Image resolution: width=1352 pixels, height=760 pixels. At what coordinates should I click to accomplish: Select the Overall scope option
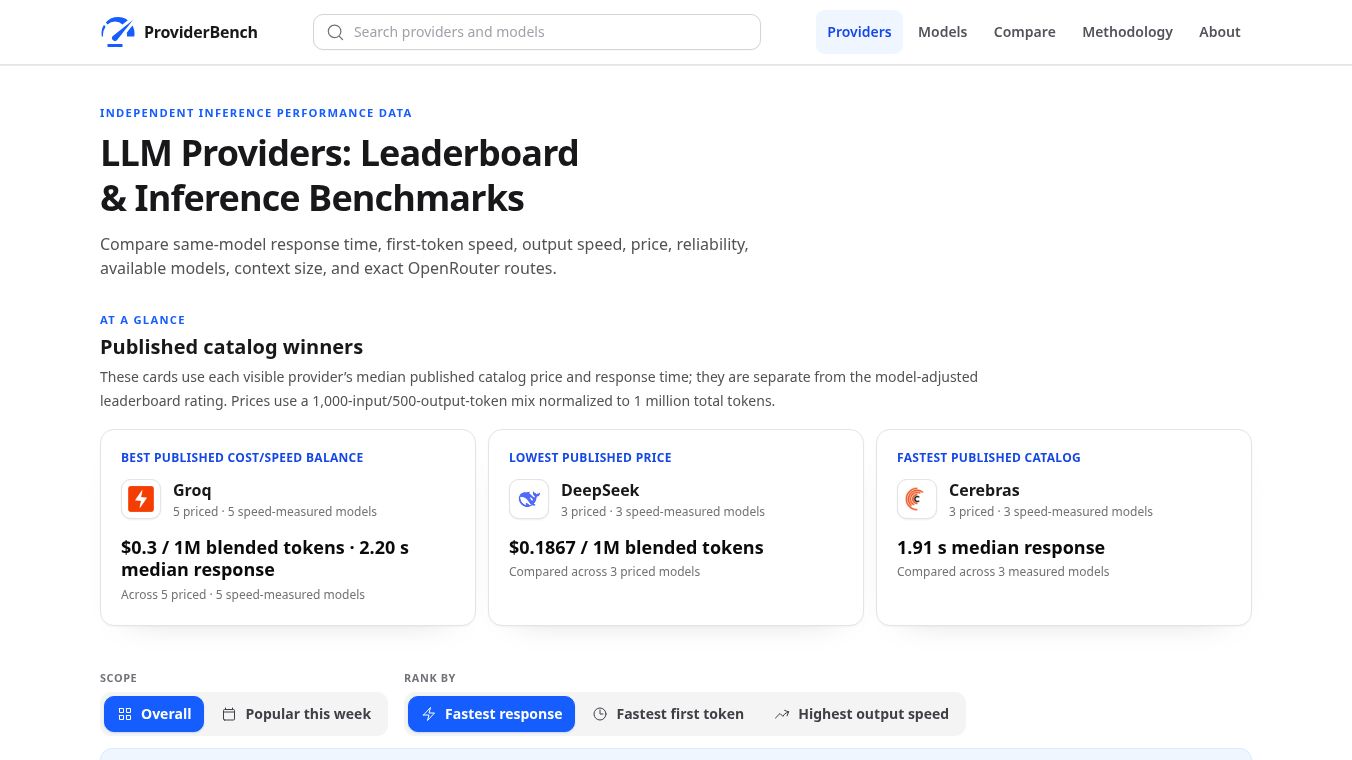pos(154,714)
